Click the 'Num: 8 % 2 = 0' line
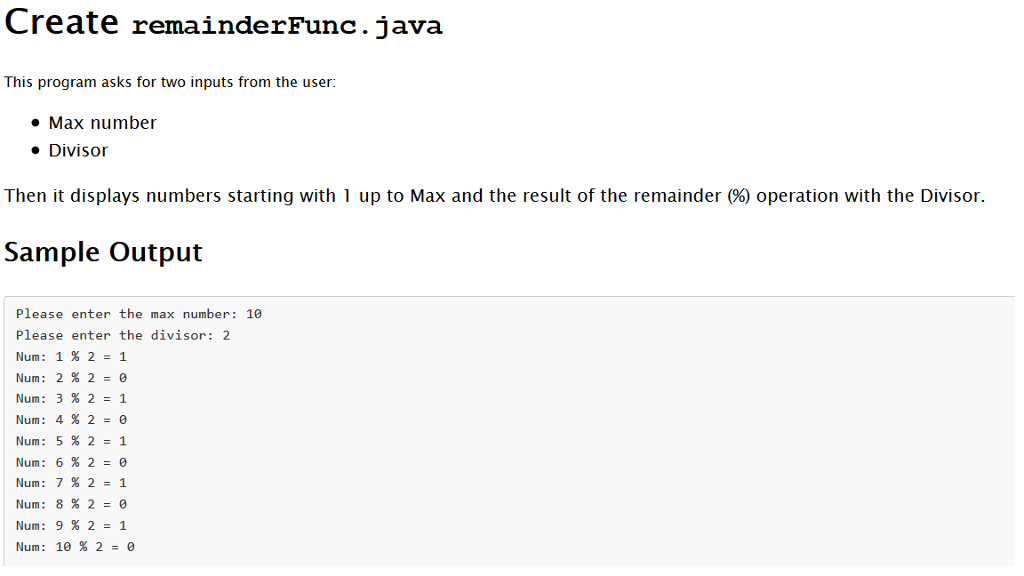The height and width of the screenshot is (576, 1024). click(71, 505)
